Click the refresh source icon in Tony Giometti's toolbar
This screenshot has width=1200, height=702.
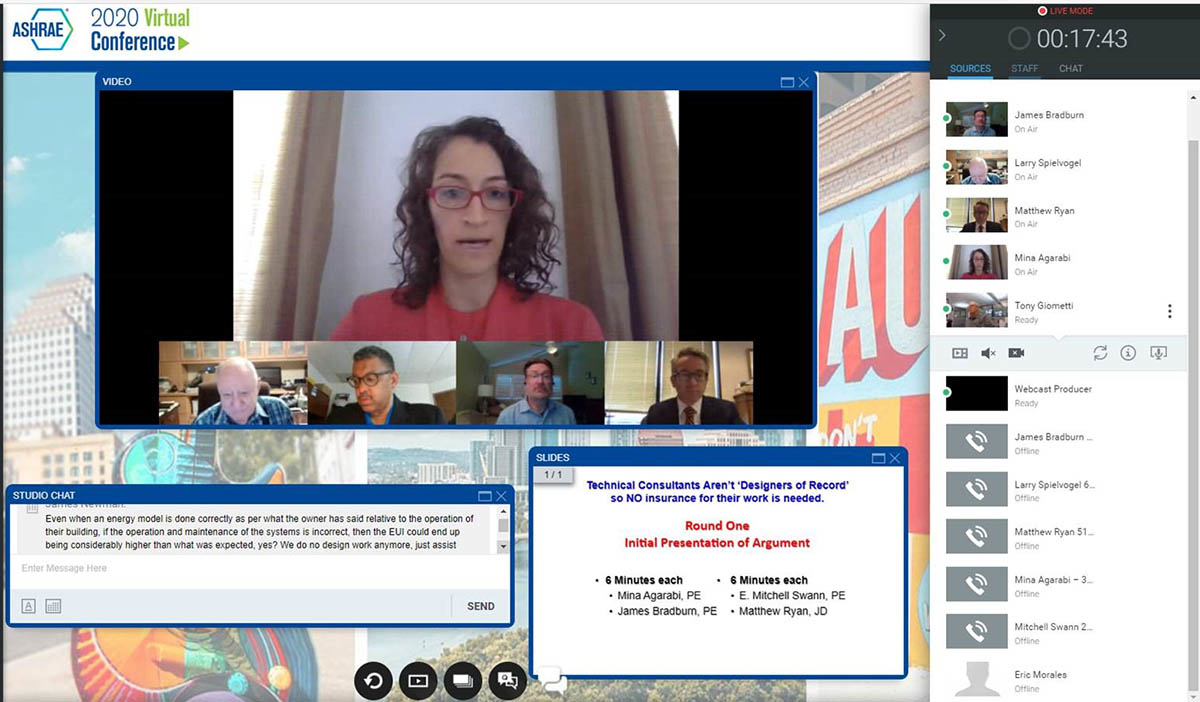[x=1100, y=353]
